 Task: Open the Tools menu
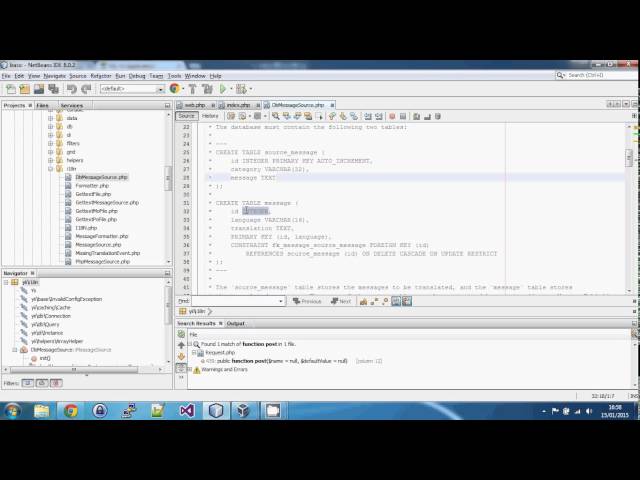[174, 76]
